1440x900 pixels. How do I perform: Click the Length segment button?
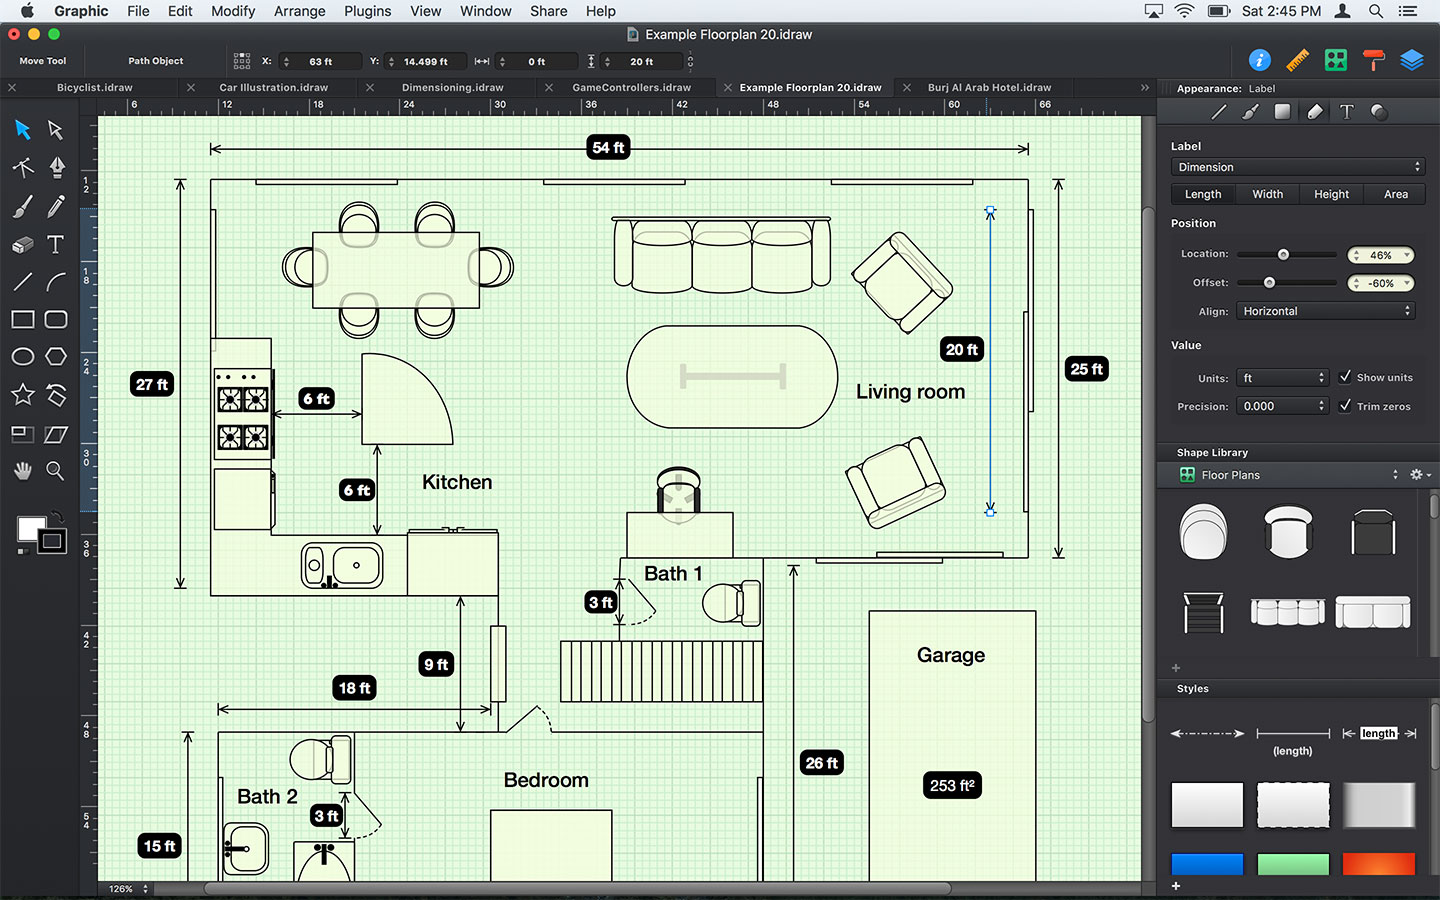pyautogui.click(x=1202, y=194)
